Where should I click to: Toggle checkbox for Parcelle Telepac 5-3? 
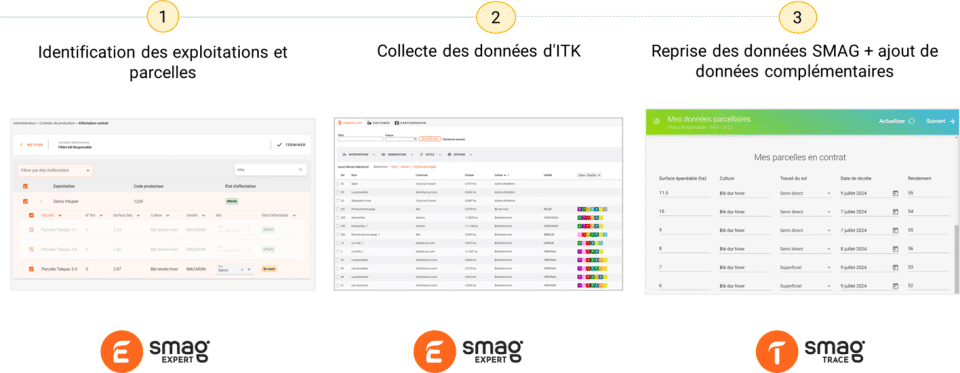click(31, 269)
